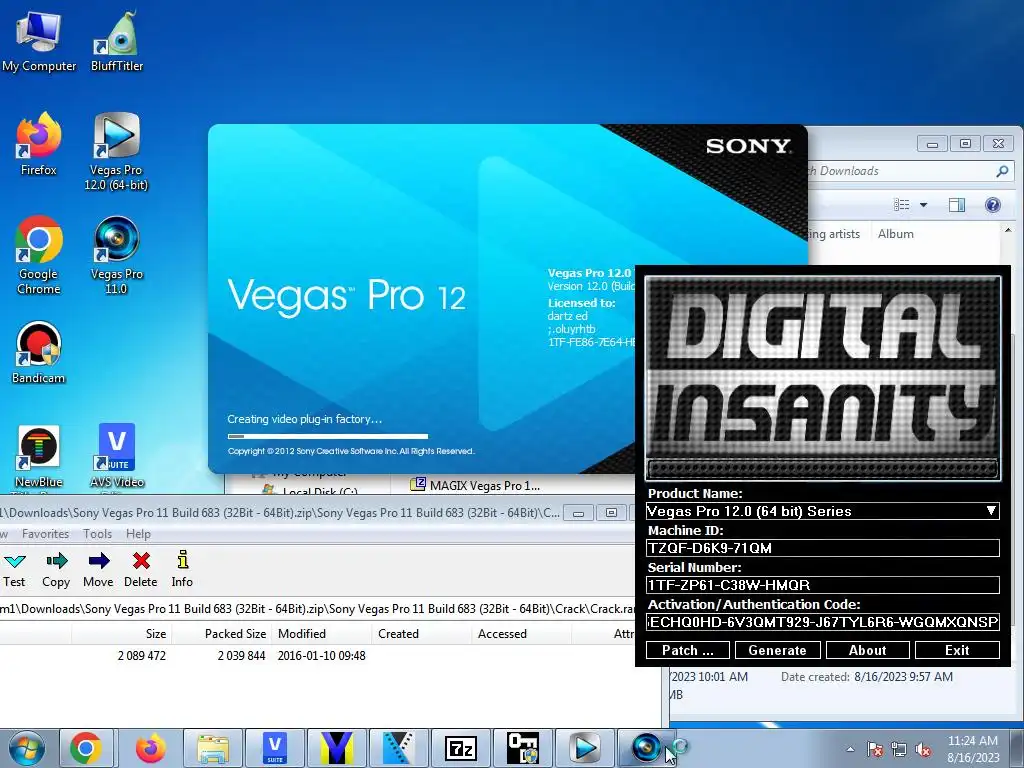
Task: Expand the Product Name dropdown
Action: tap(991, 511)
